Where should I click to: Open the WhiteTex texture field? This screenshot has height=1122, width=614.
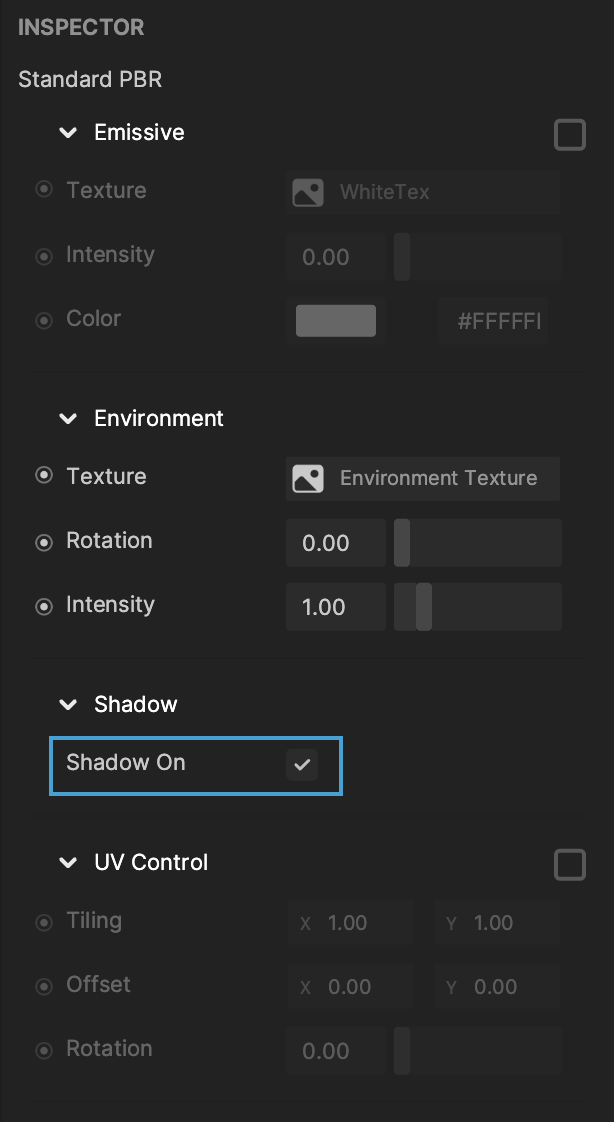click(423, 192)
